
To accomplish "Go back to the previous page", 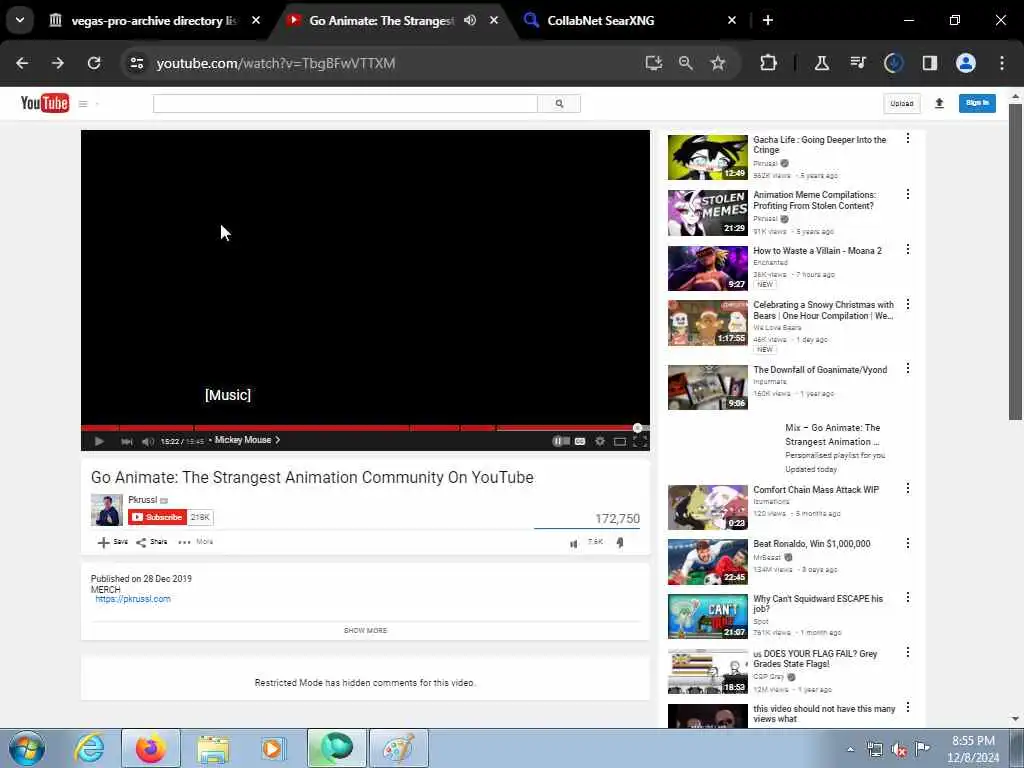I will [22, 63].
